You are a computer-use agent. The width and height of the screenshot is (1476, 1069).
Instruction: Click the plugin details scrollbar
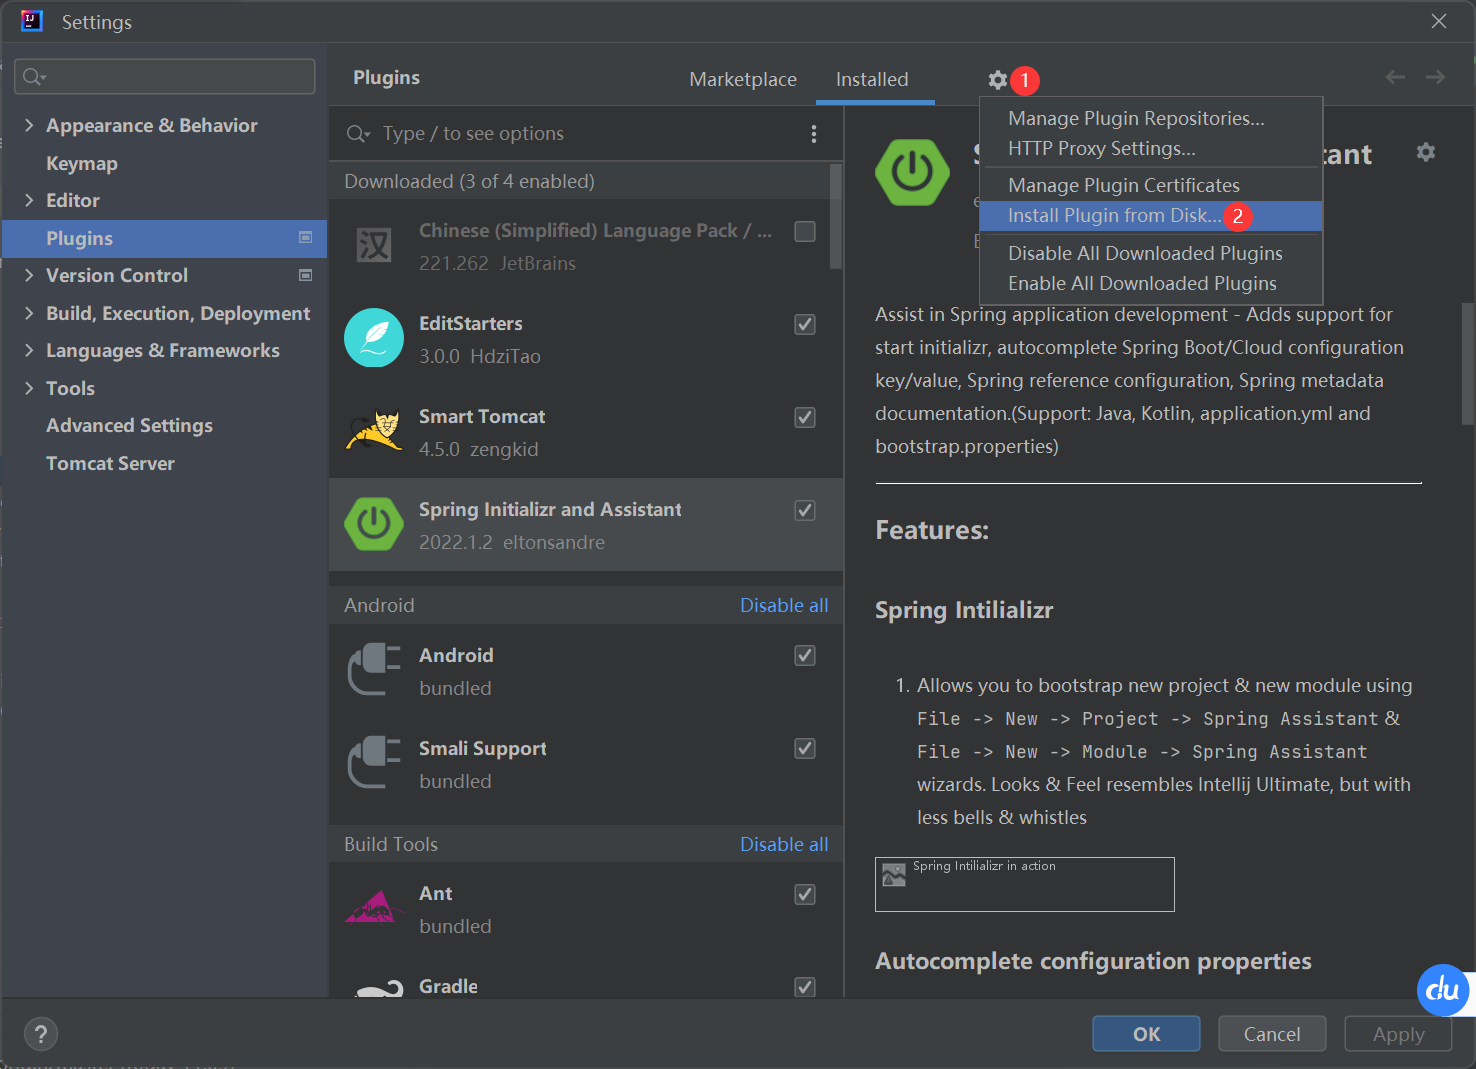[x=1467, y=364]
